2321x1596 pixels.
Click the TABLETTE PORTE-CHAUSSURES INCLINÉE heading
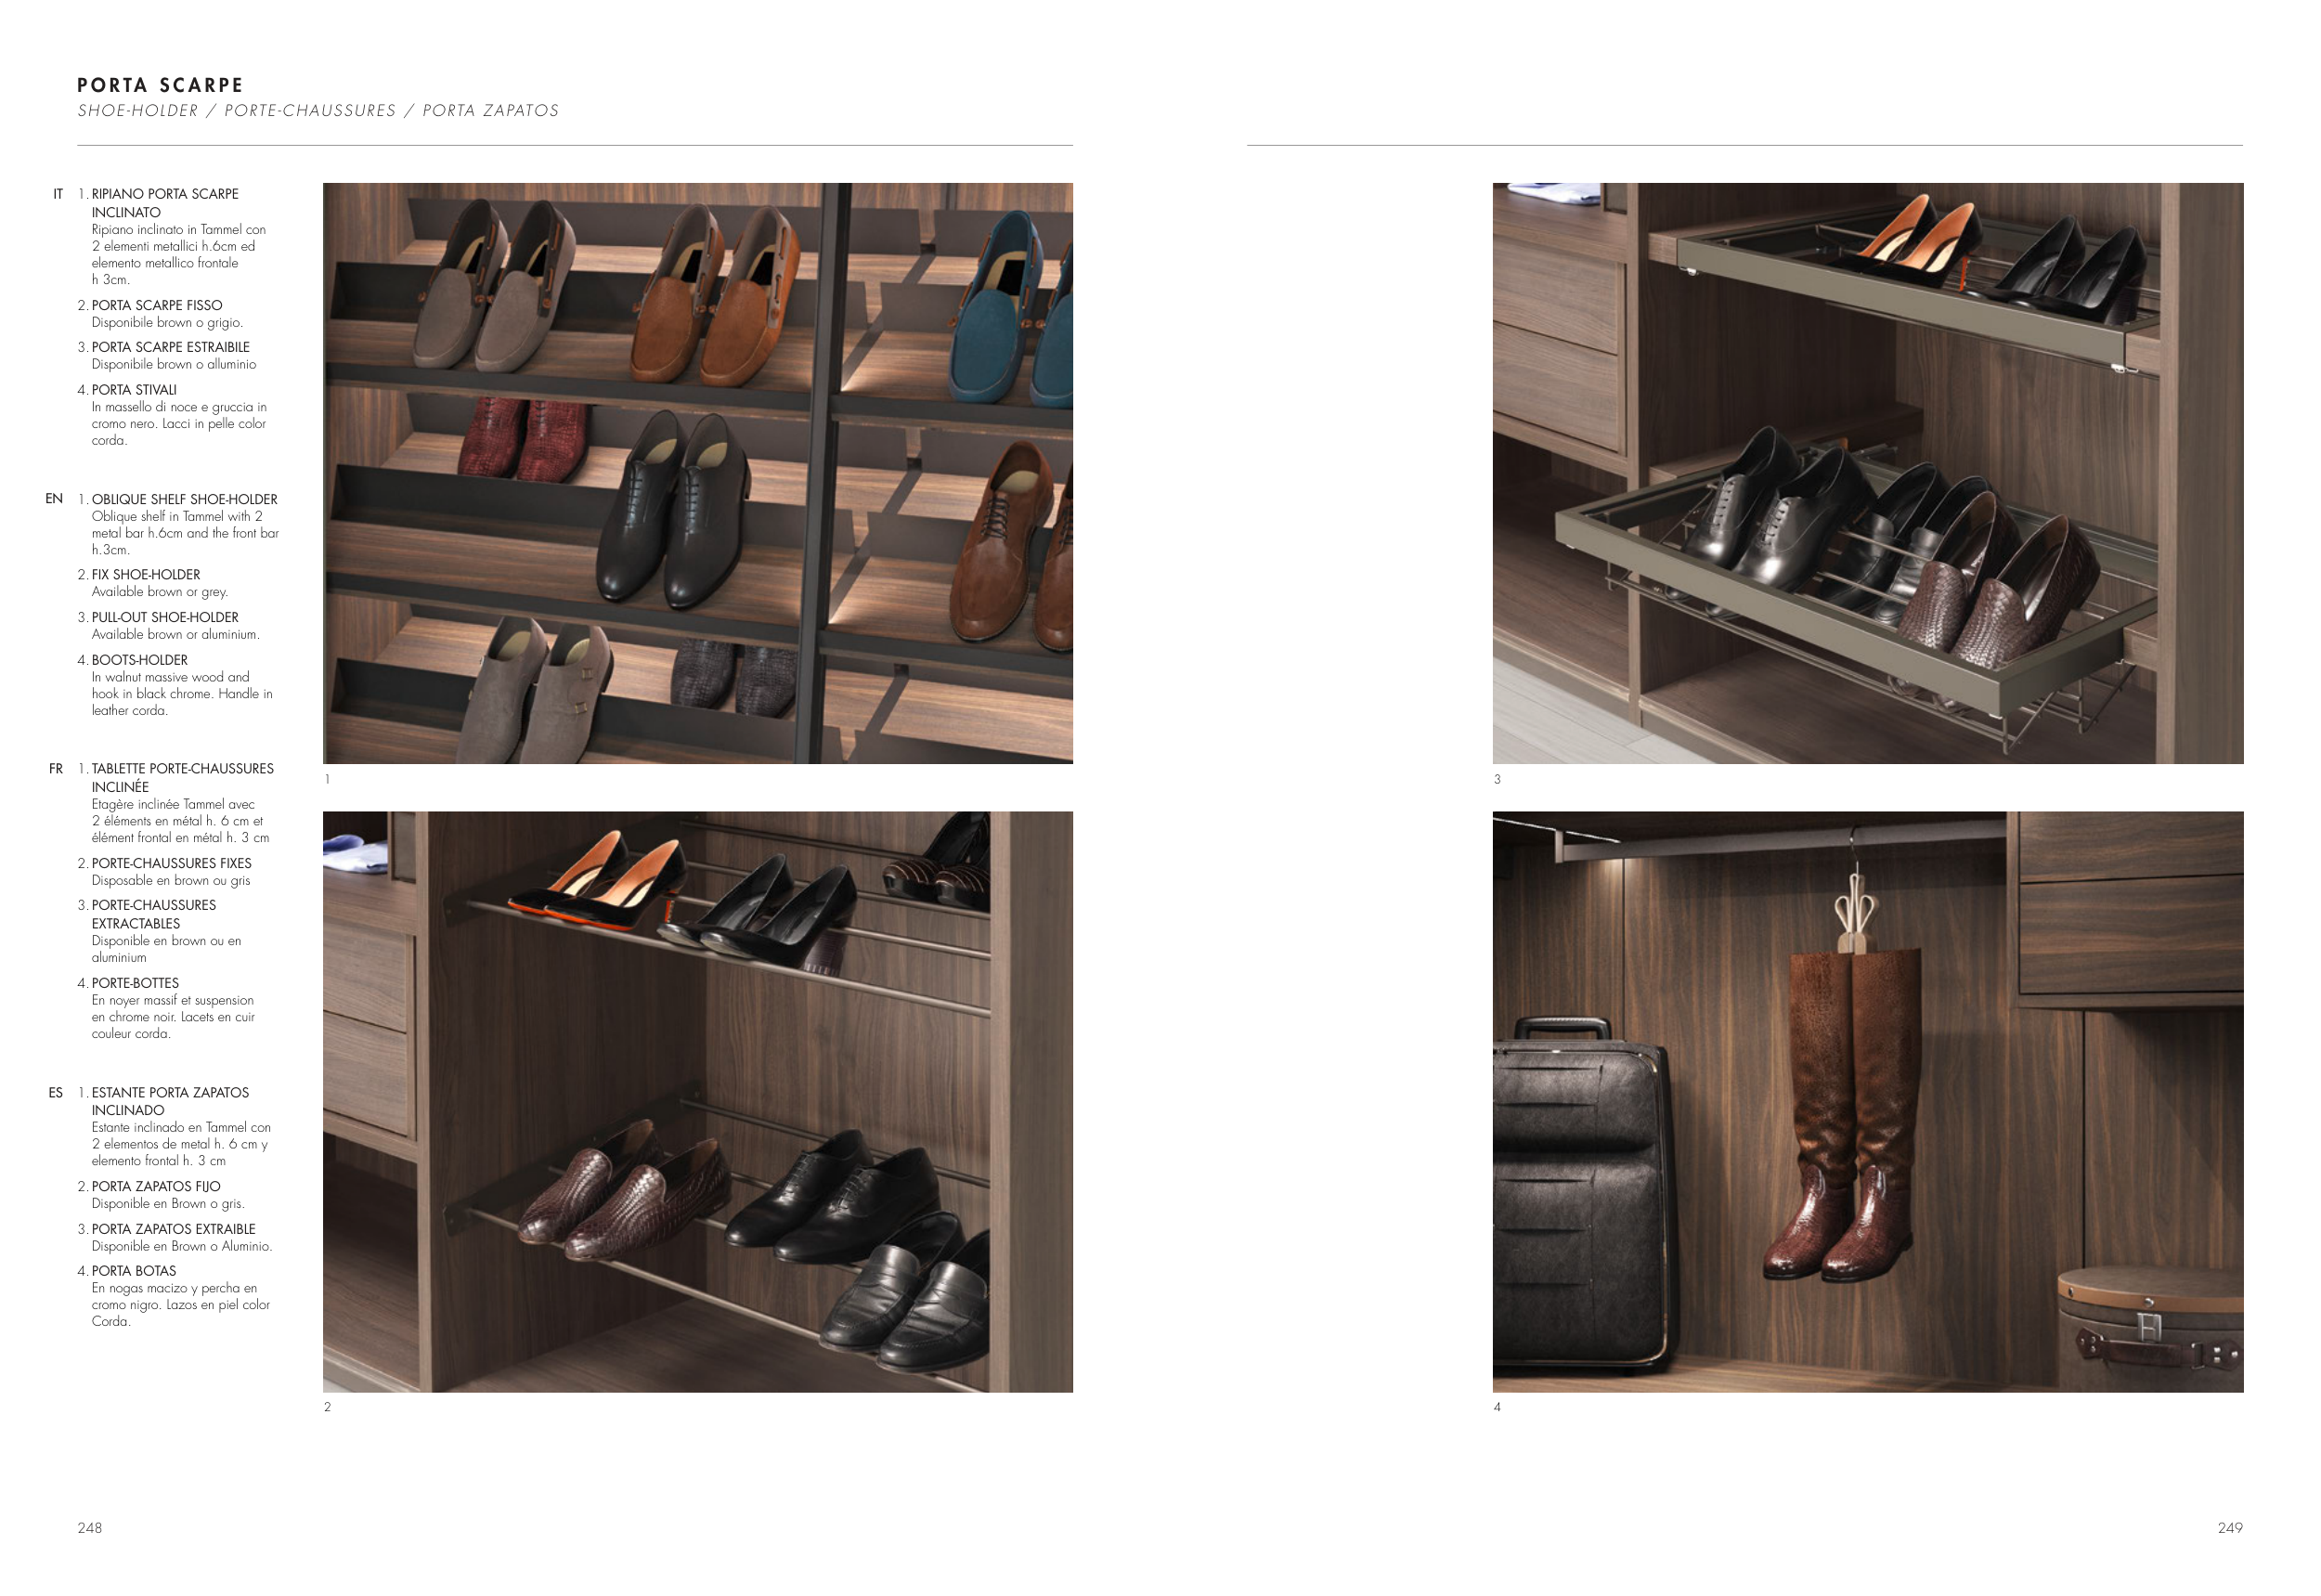click(x=182, y=778)
